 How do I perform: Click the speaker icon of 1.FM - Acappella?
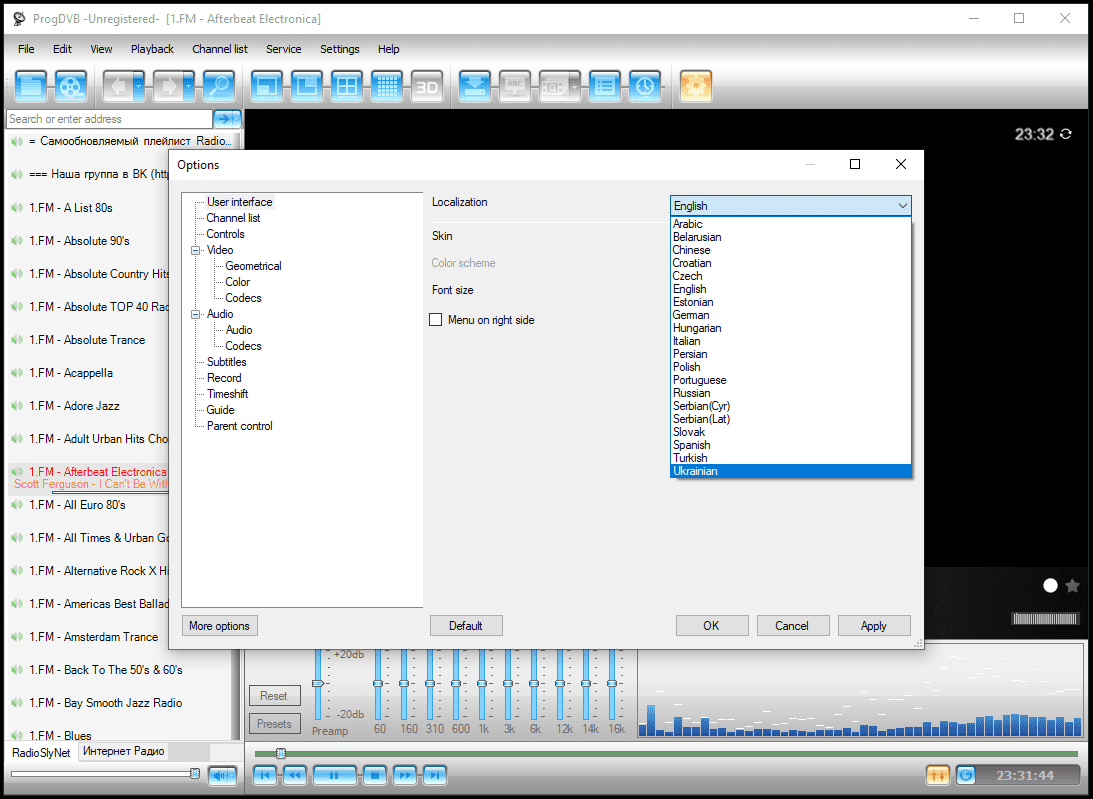(17, 373)
